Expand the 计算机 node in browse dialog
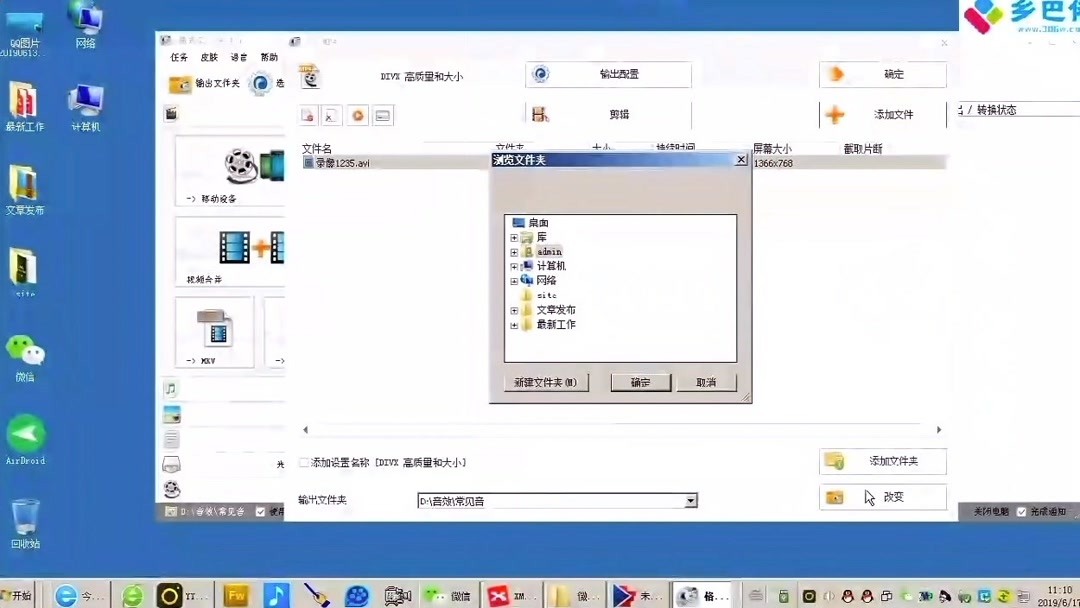This screenshot has height=608, width=1080. point(515,266)
